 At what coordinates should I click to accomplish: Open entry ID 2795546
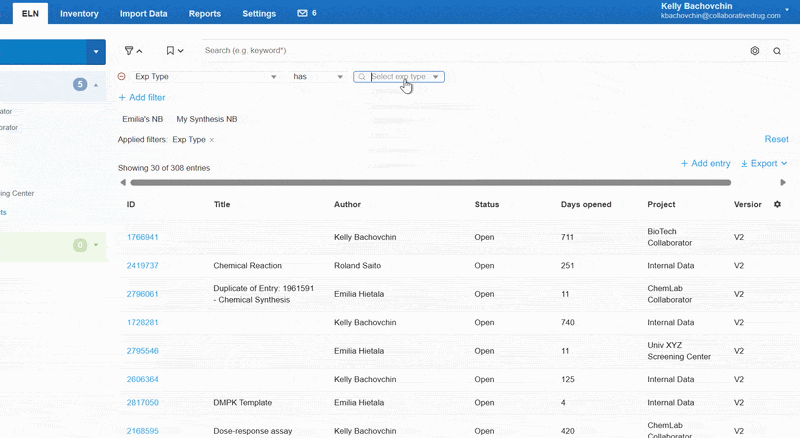click(142, 351)
